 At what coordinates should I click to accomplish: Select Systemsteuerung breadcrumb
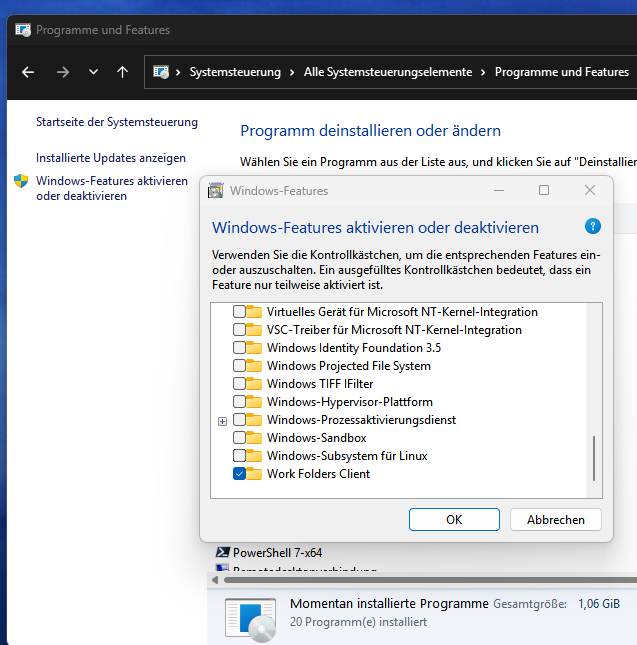(235, 72)
